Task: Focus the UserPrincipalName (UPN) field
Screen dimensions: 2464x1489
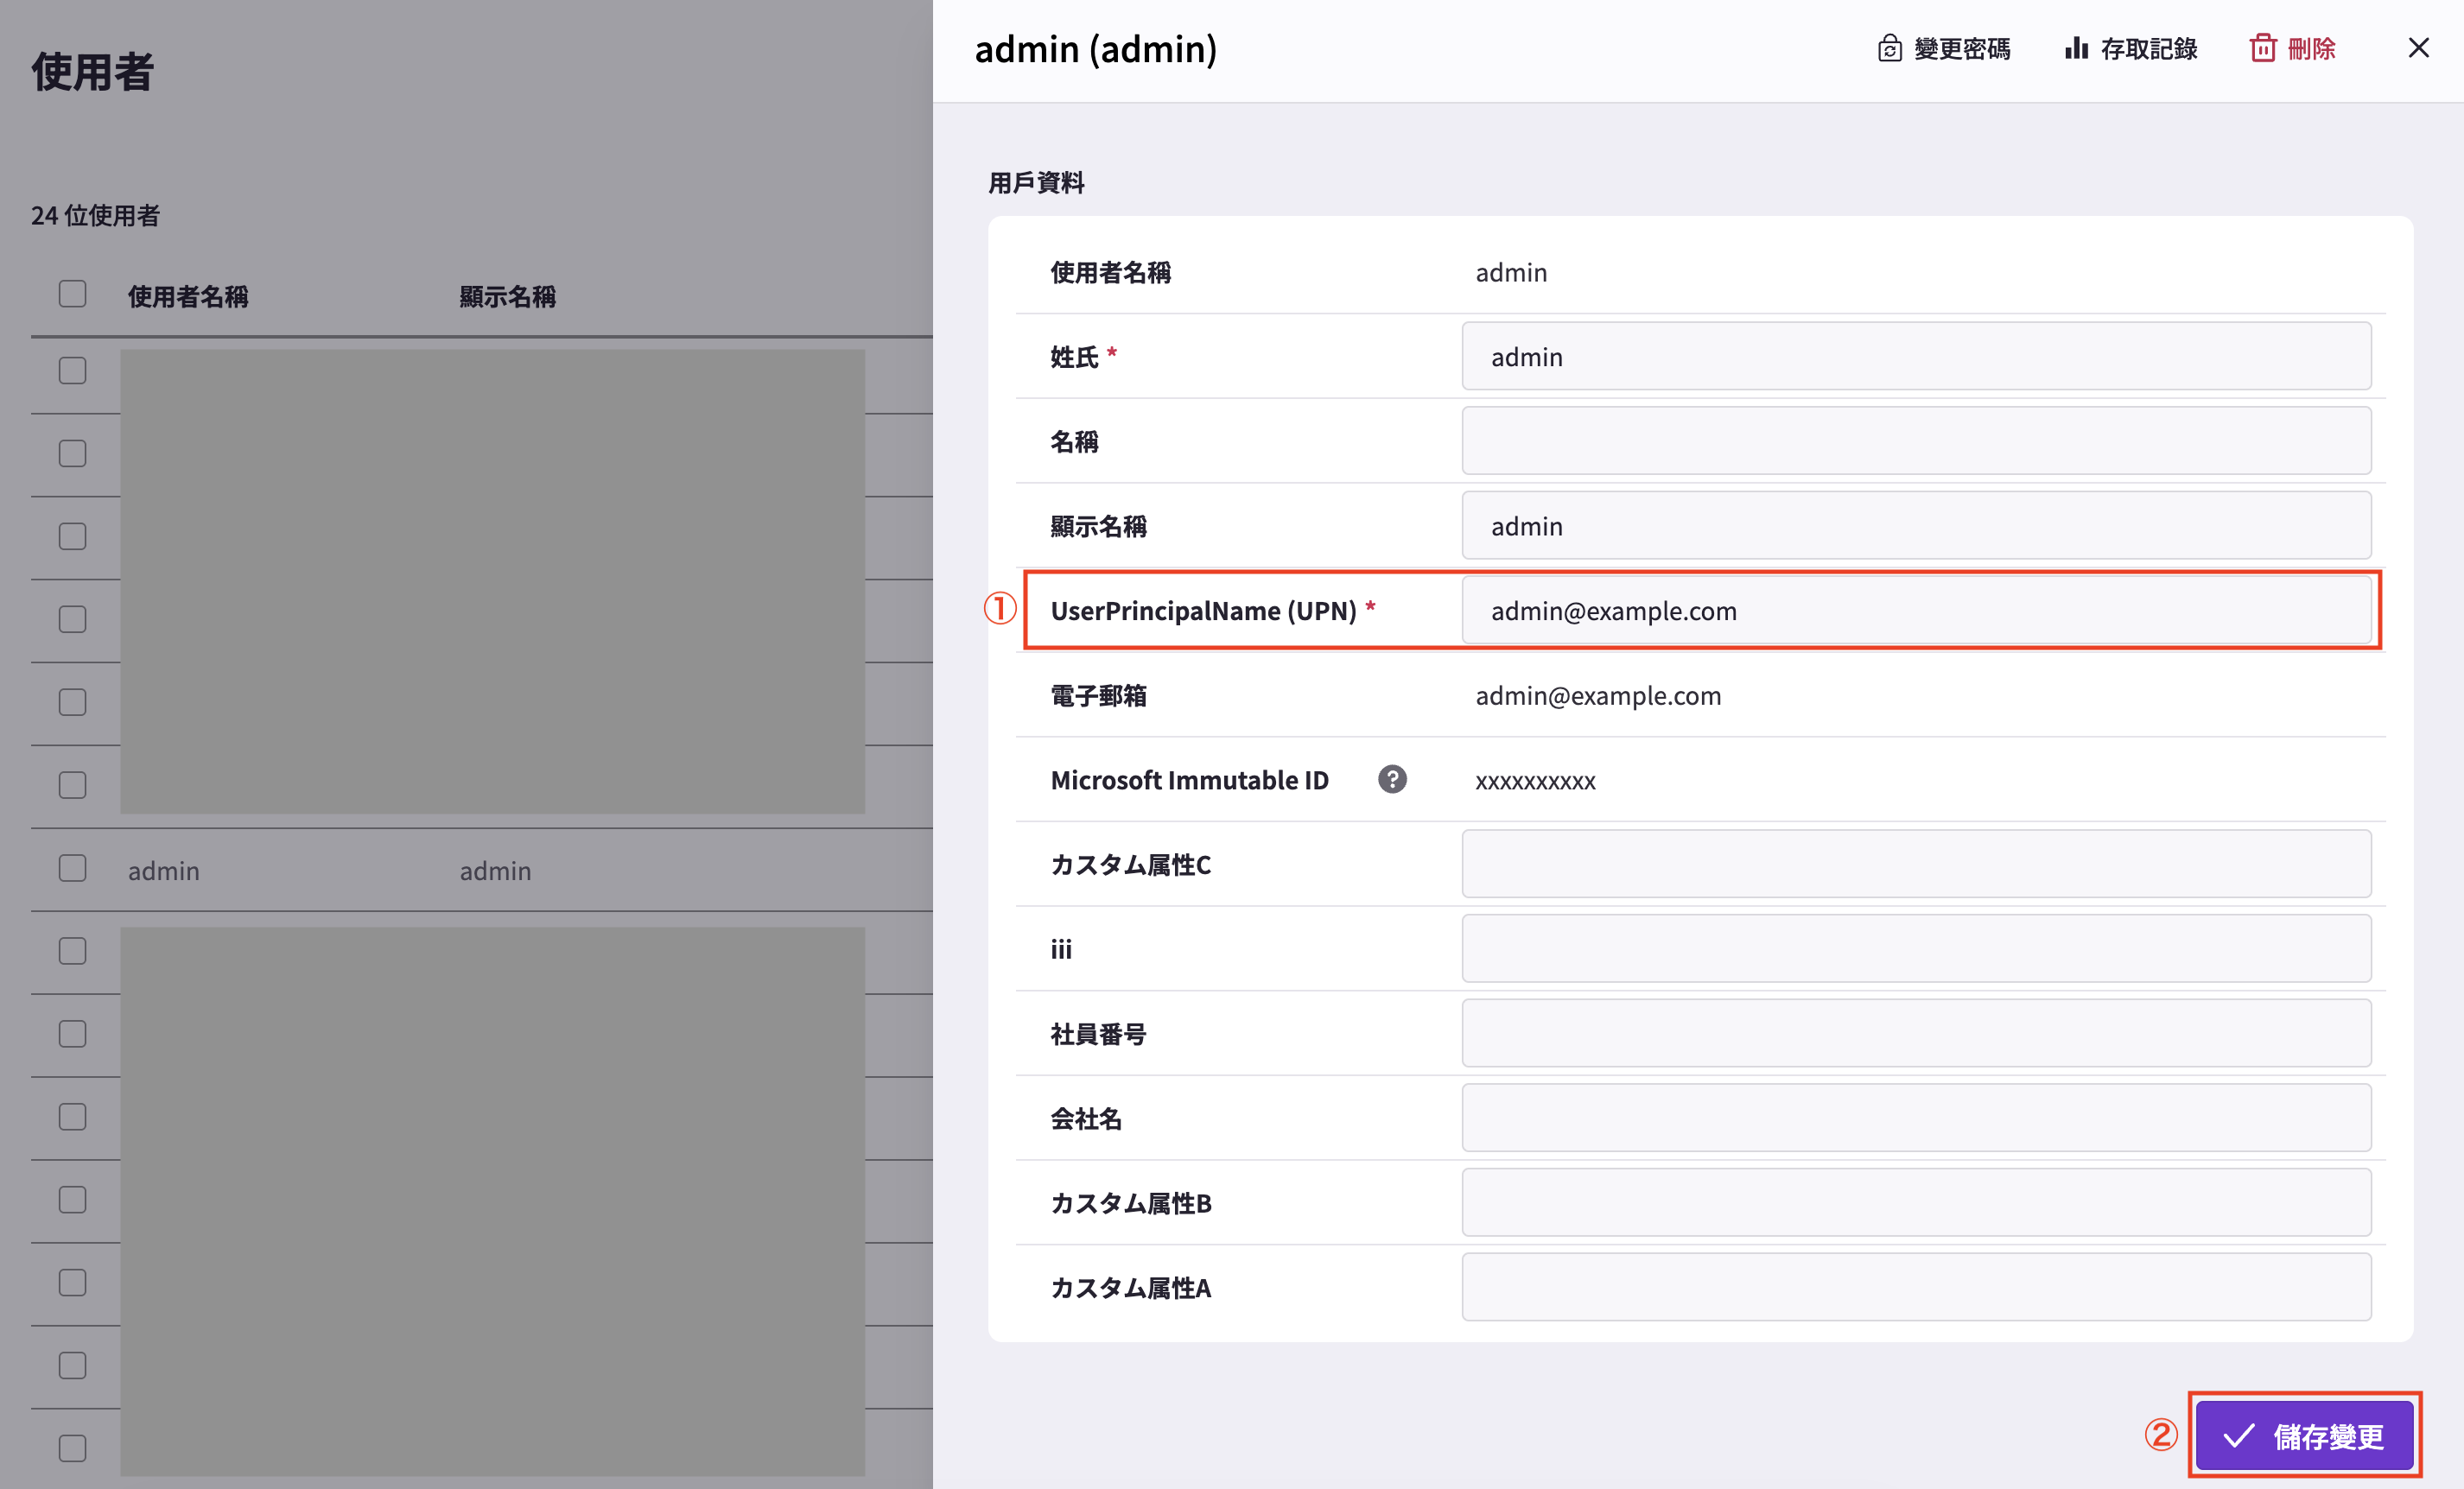Action: click(1916, 610)
